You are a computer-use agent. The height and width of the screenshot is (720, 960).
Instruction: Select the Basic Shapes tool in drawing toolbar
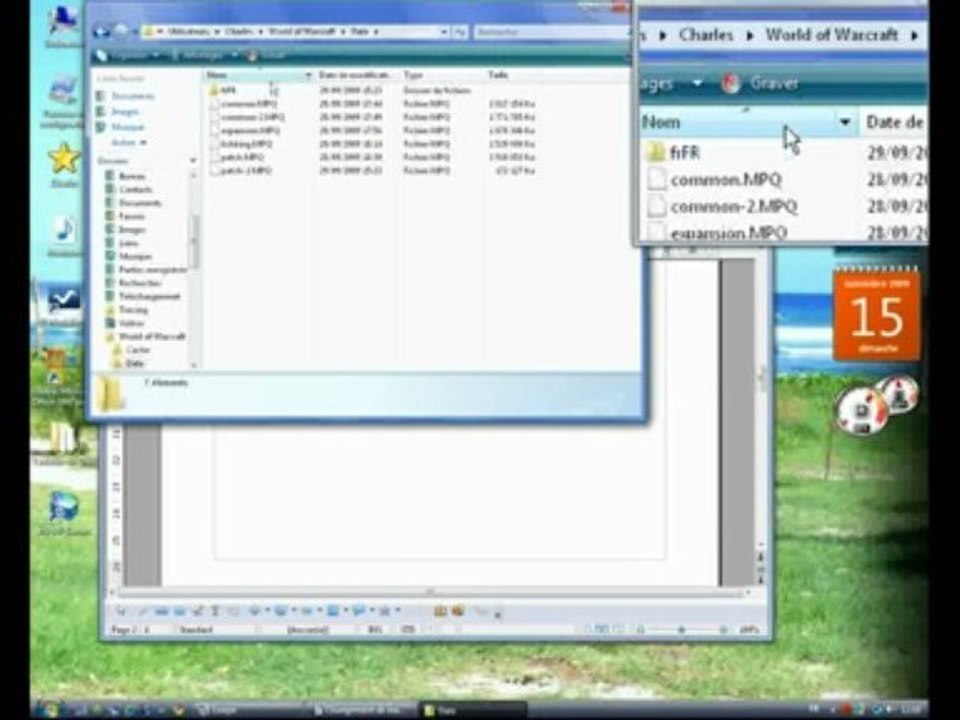(254, 611)
